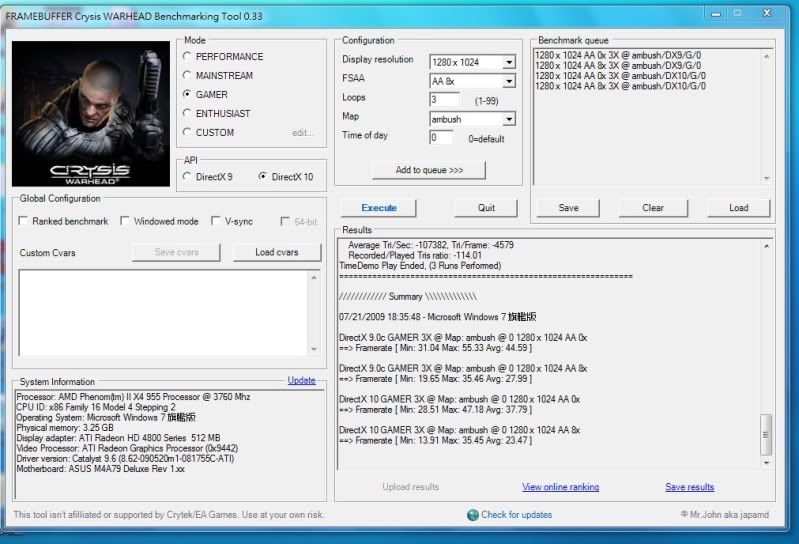Click the Motherboard ASUS M4A79 Deluxe line

[100, 469]
